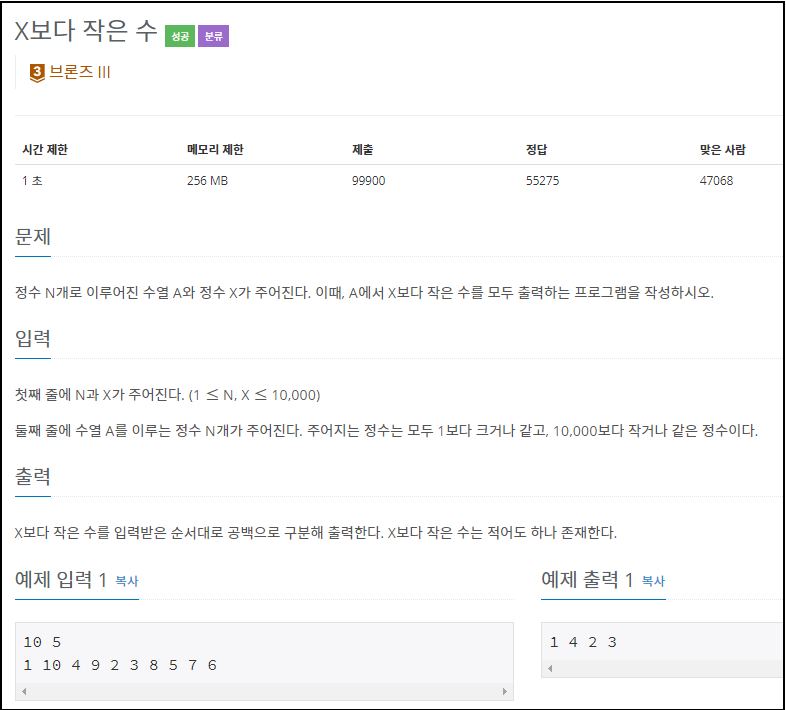Click the submission count '99900'
Screen dimensions: 786x710
[x=368, y=181]
